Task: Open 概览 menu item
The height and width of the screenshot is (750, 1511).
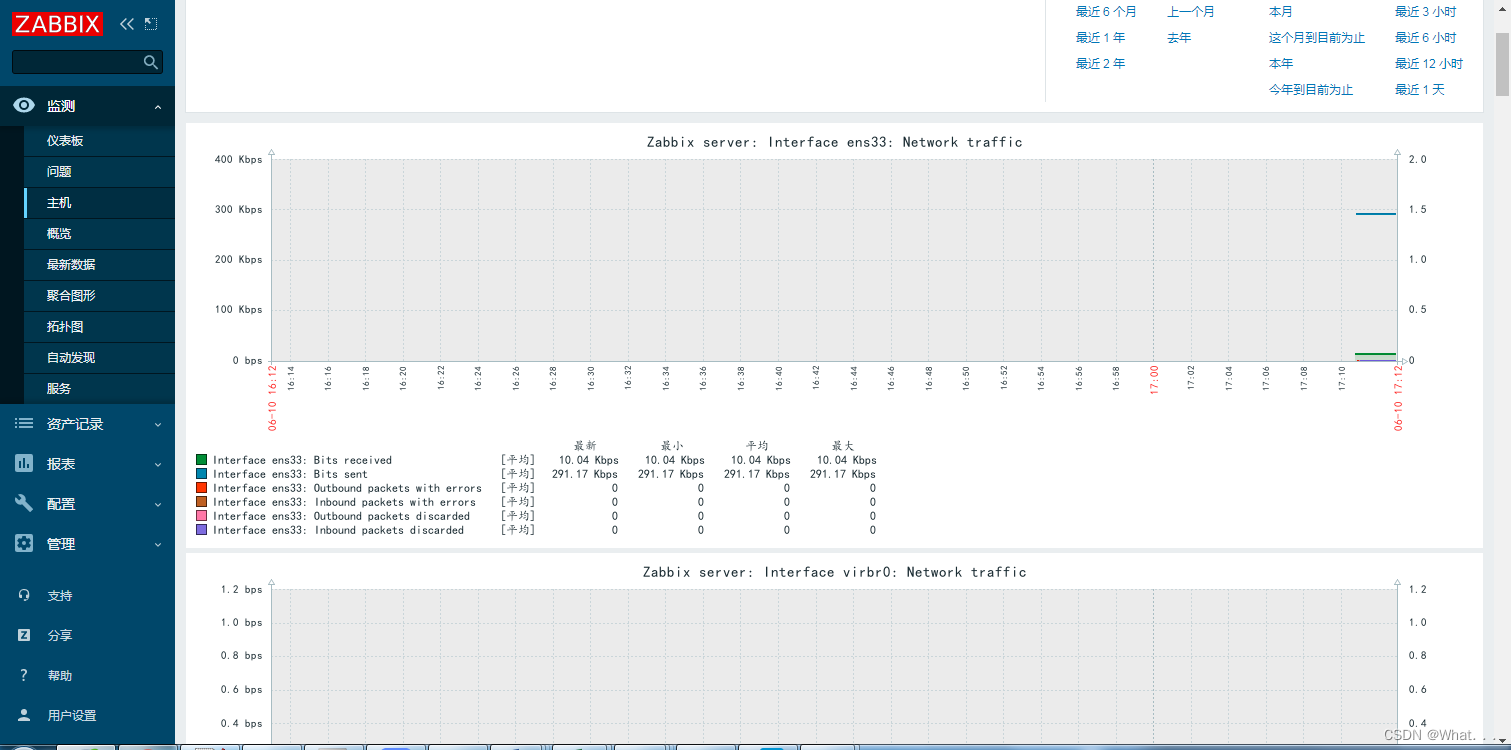Action: click(99, 234)
